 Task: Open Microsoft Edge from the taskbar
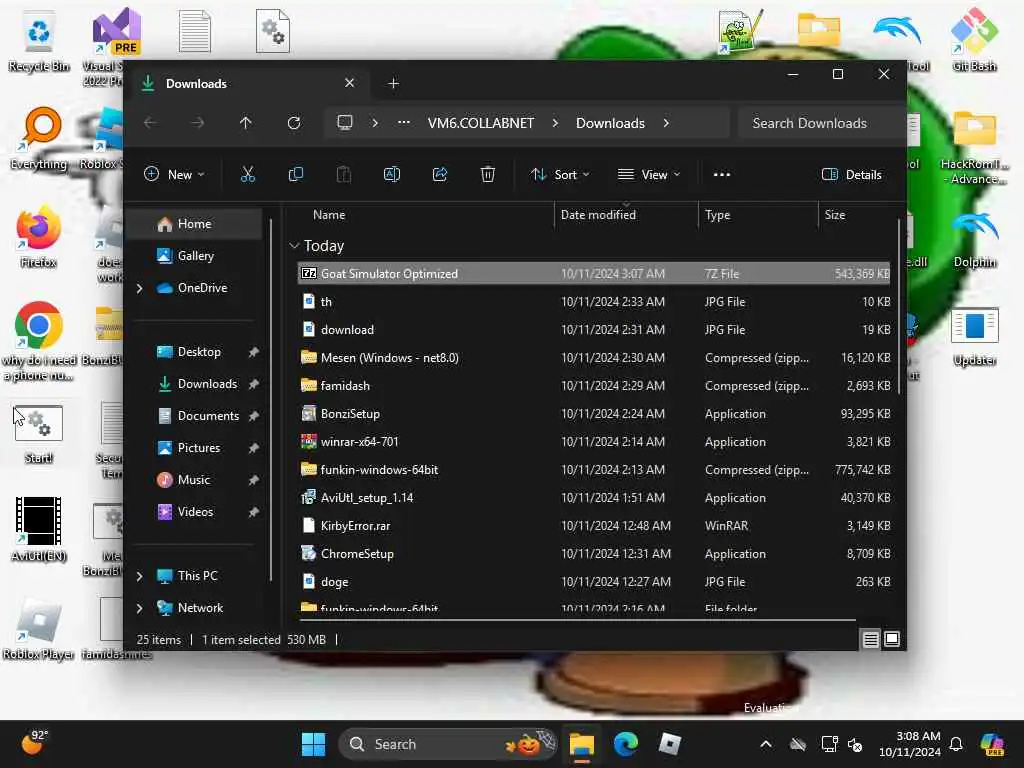pyautogui.click(x=626, y=744)
